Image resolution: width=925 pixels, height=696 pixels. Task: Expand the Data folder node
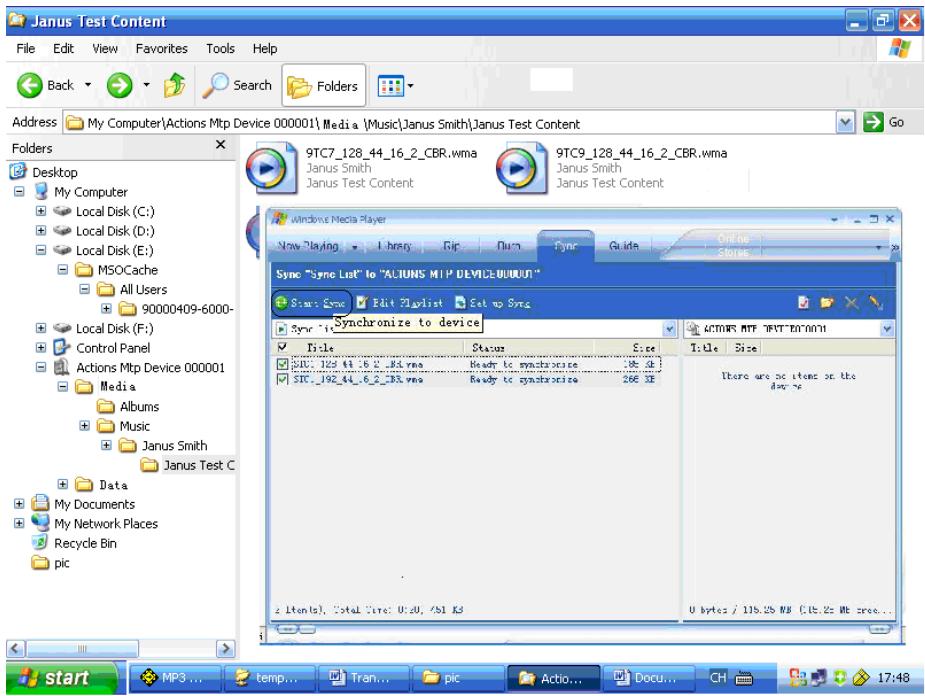(x=63, y=484)
